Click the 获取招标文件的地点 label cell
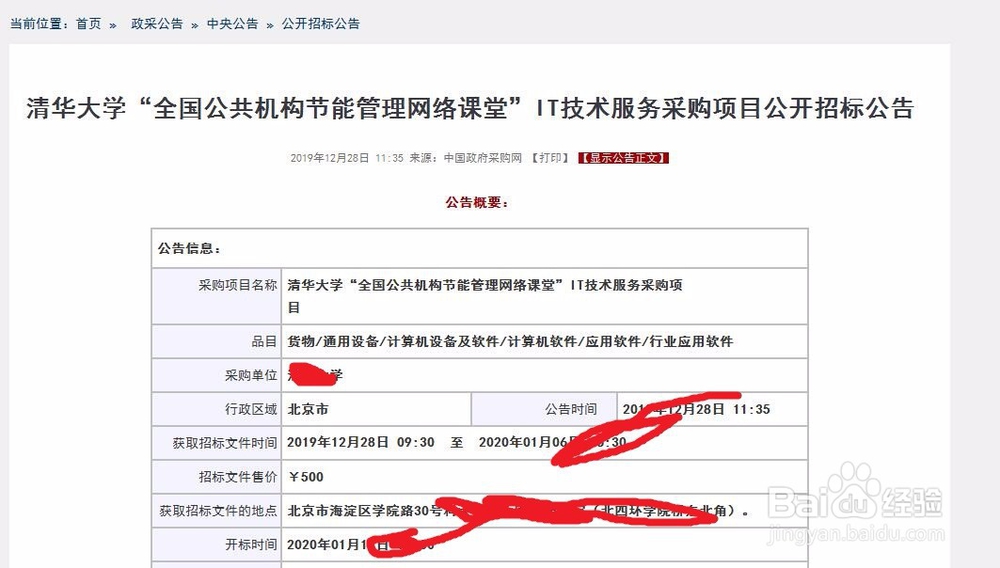This screenshot has width=1000, height=568. click(x=217, y=510)
